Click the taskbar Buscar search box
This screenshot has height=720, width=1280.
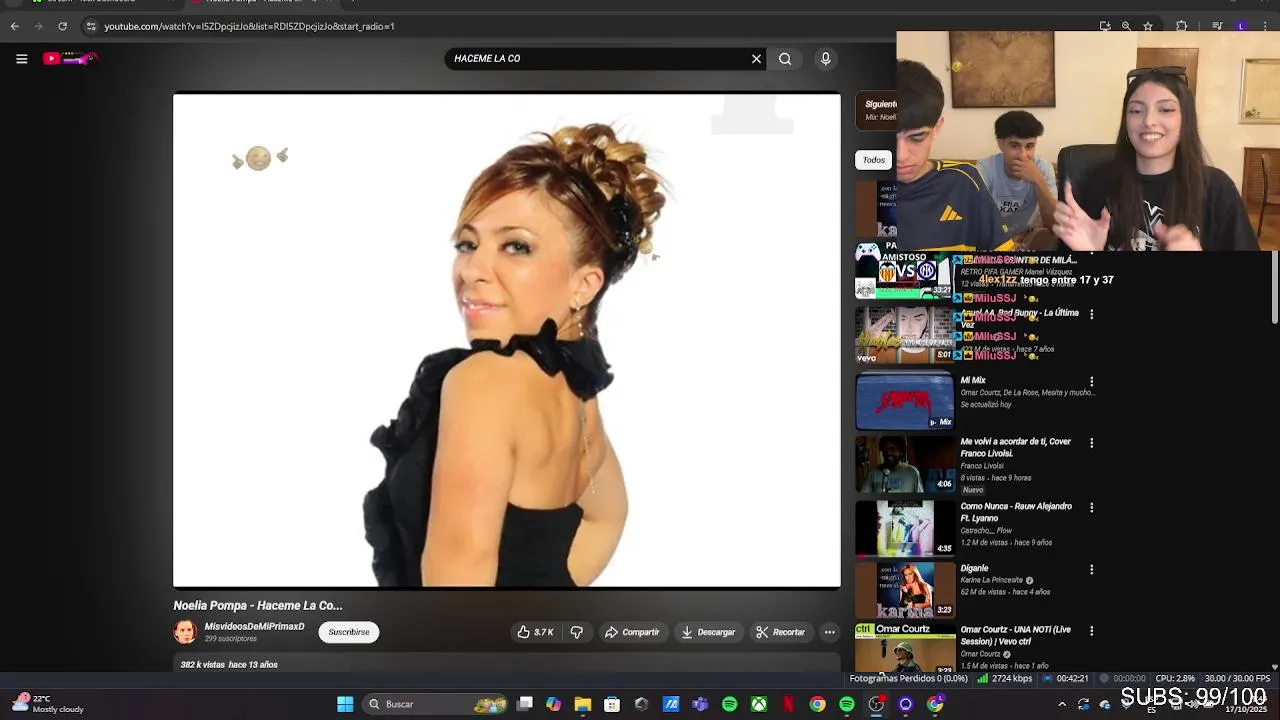pyautogui.click(x=435, y=704)
